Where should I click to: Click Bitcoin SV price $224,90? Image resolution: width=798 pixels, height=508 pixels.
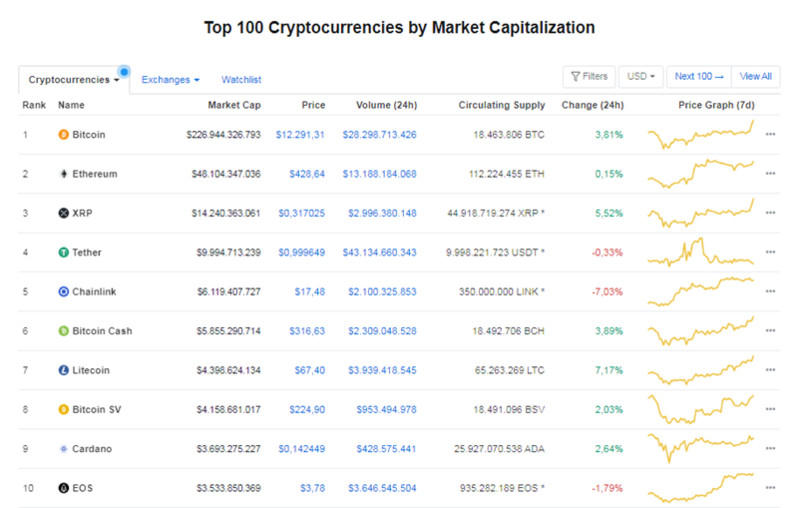point(306,409)
